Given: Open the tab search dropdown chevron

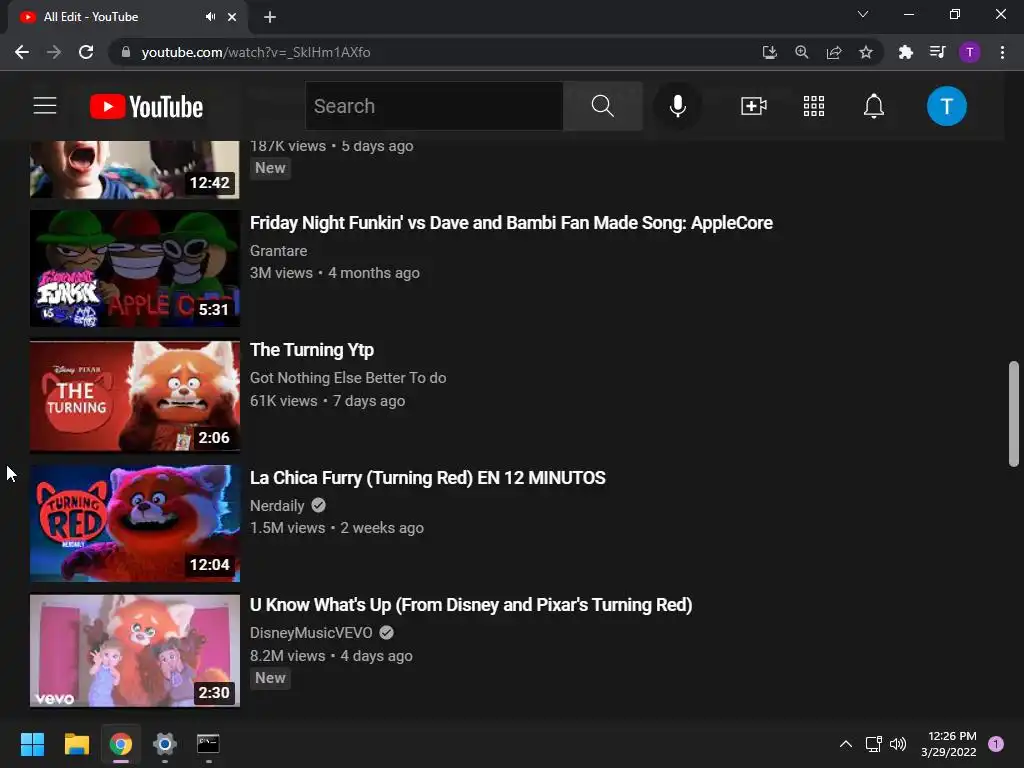Looking at the screenshot, I should click(863, 14).
